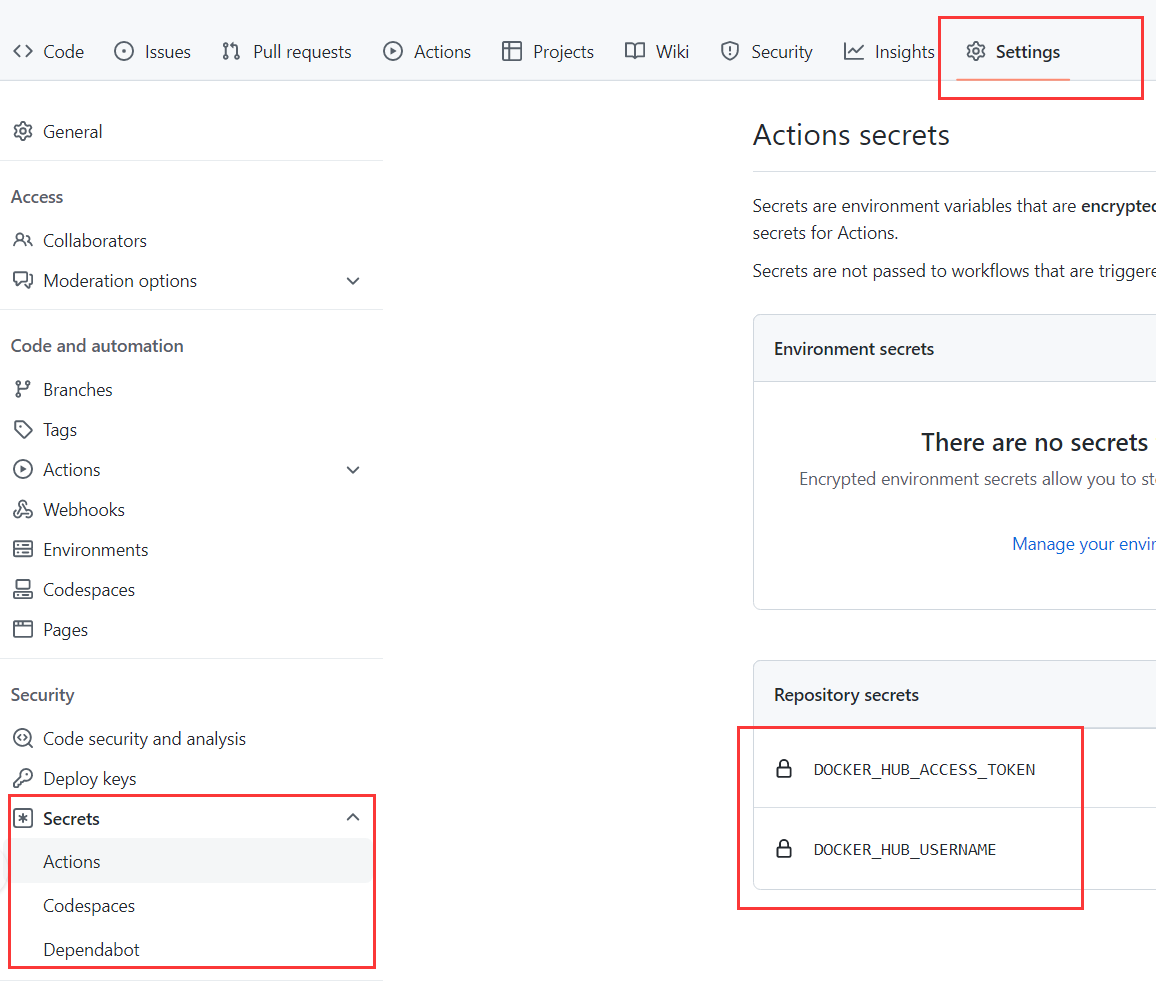Open Collaborators settings page
The height and width of the screenshot is (983, 1156).
[x=94, y=241]
